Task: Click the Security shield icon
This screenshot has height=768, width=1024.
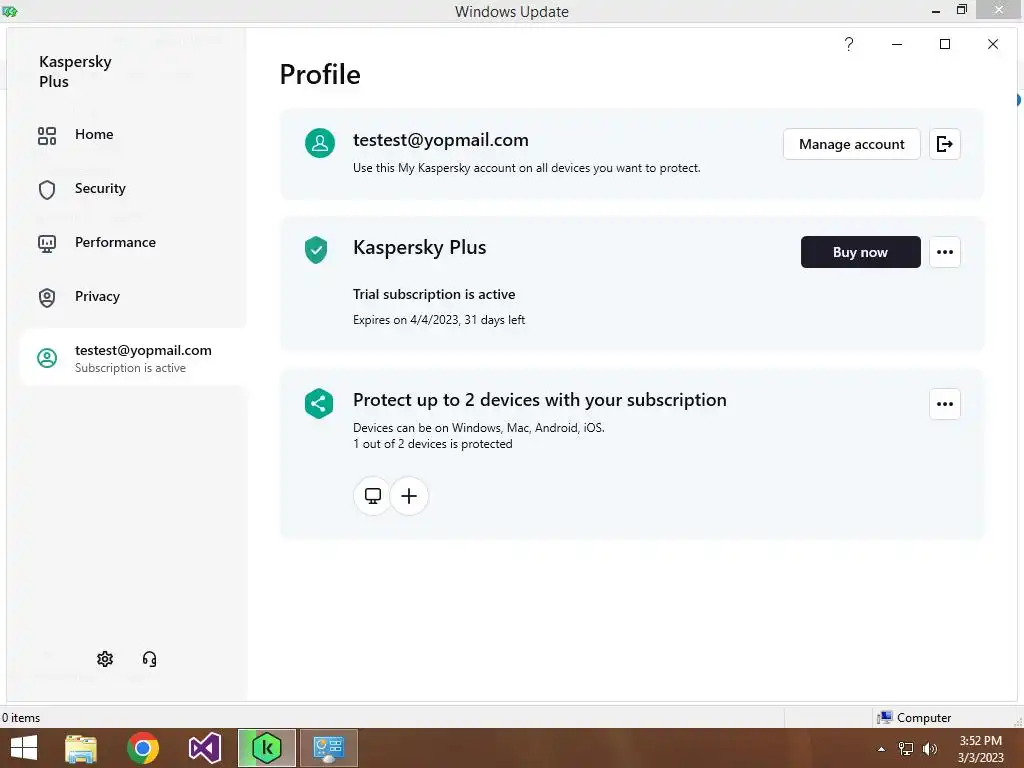Action: (47, 190)
